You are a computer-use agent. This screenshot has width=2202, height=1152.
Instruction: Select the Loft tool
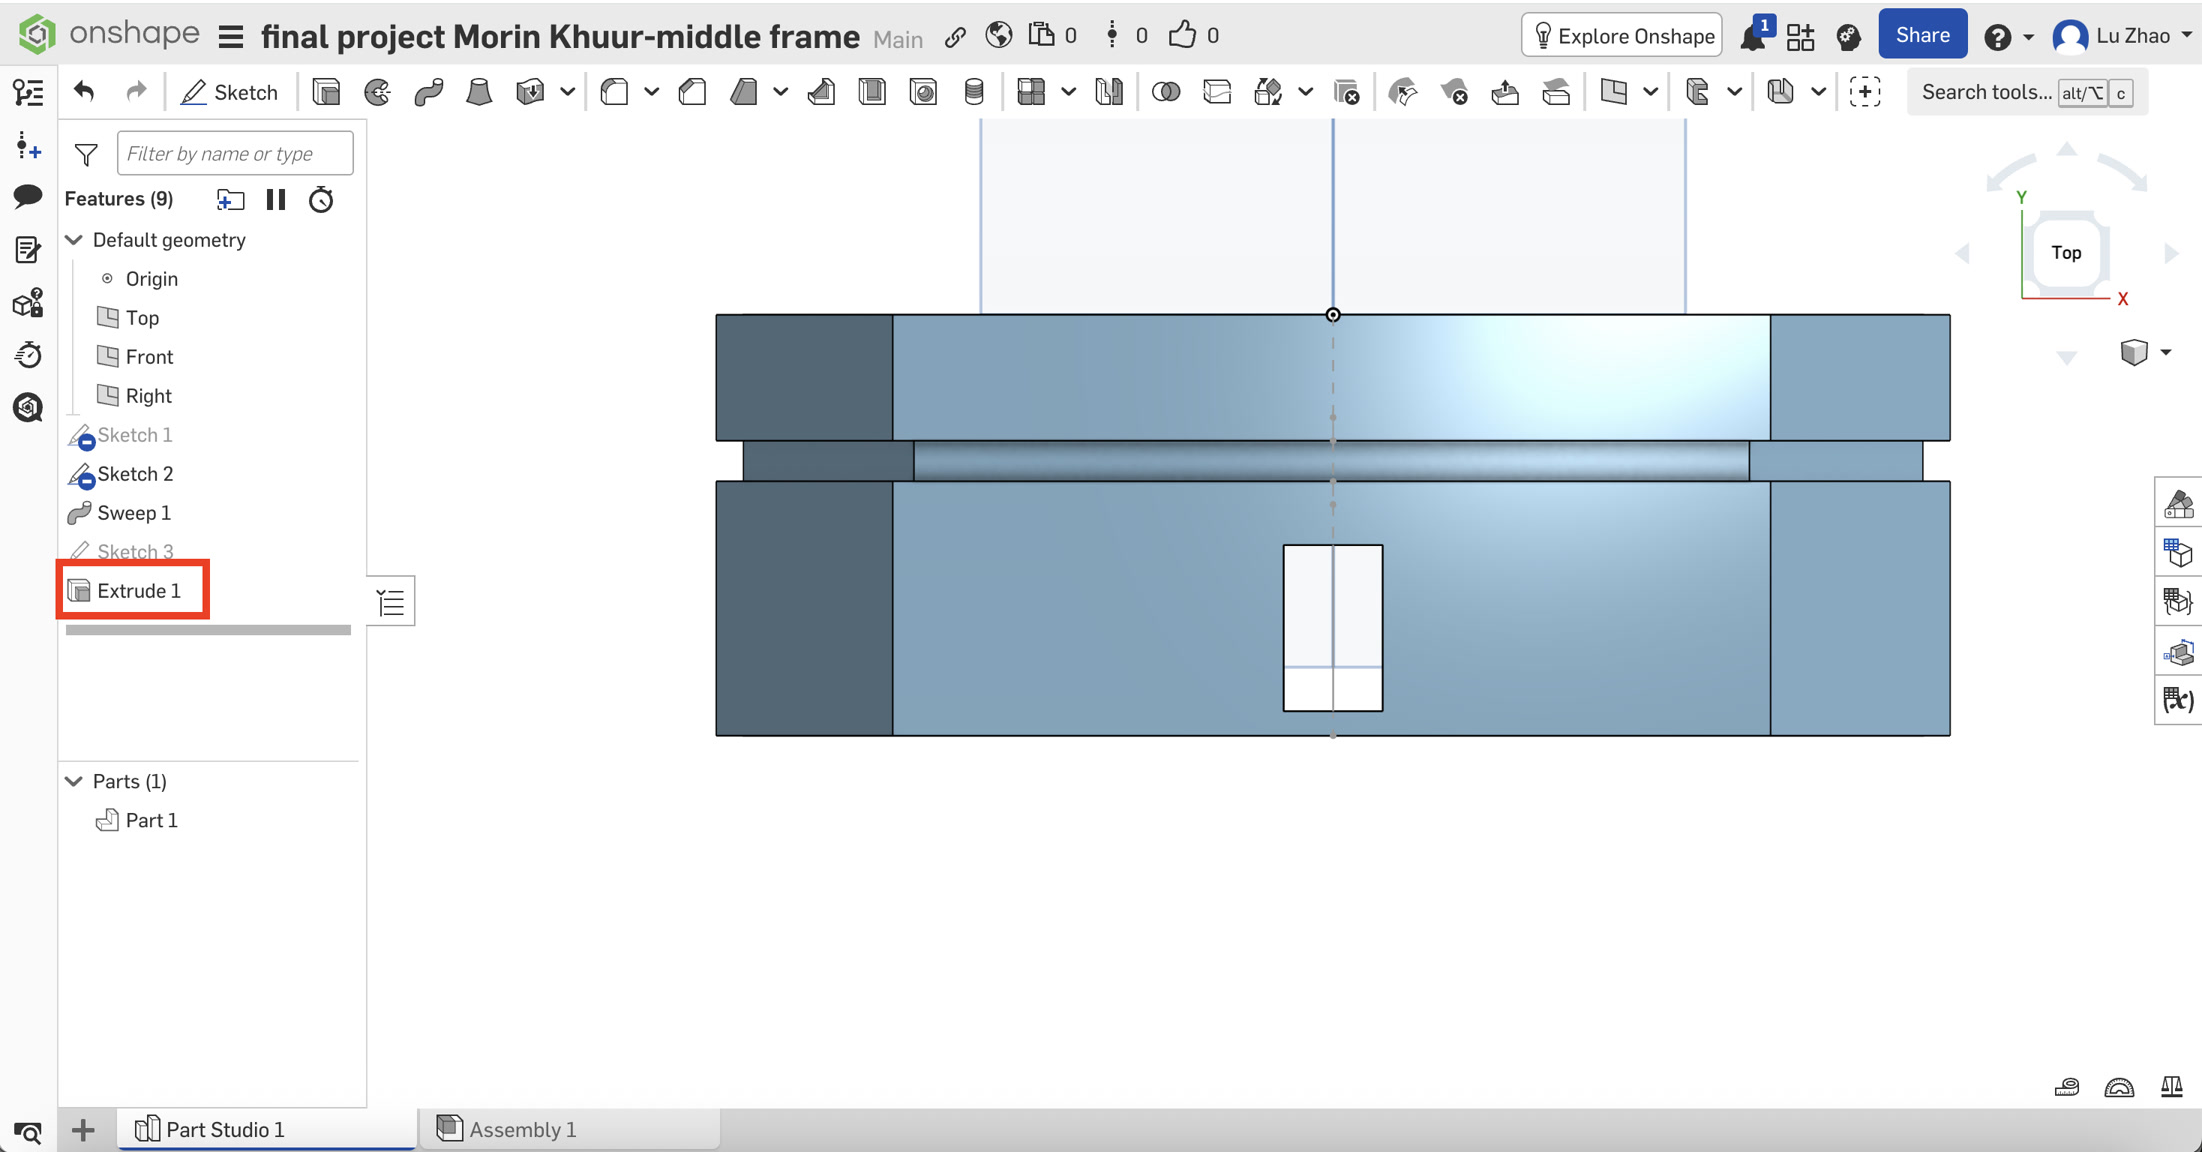tap(479, 92)
